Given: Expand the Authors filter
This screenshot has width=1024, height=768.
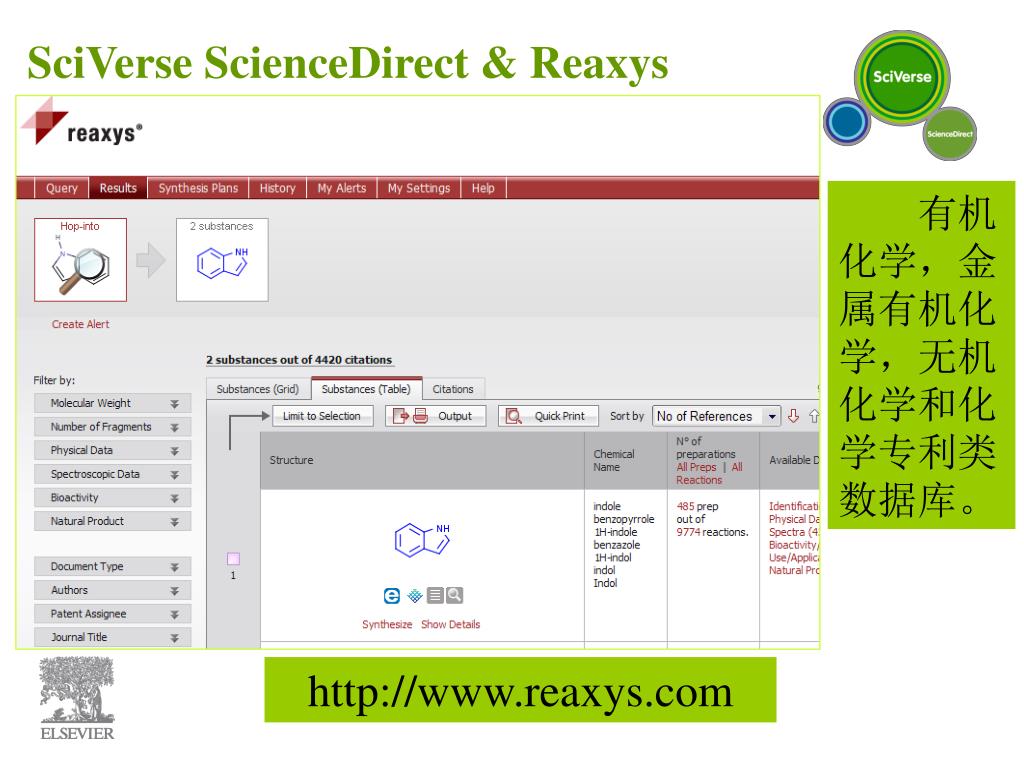Looking at the screenshot, I should pyautogui.click(x=112, y=590).
